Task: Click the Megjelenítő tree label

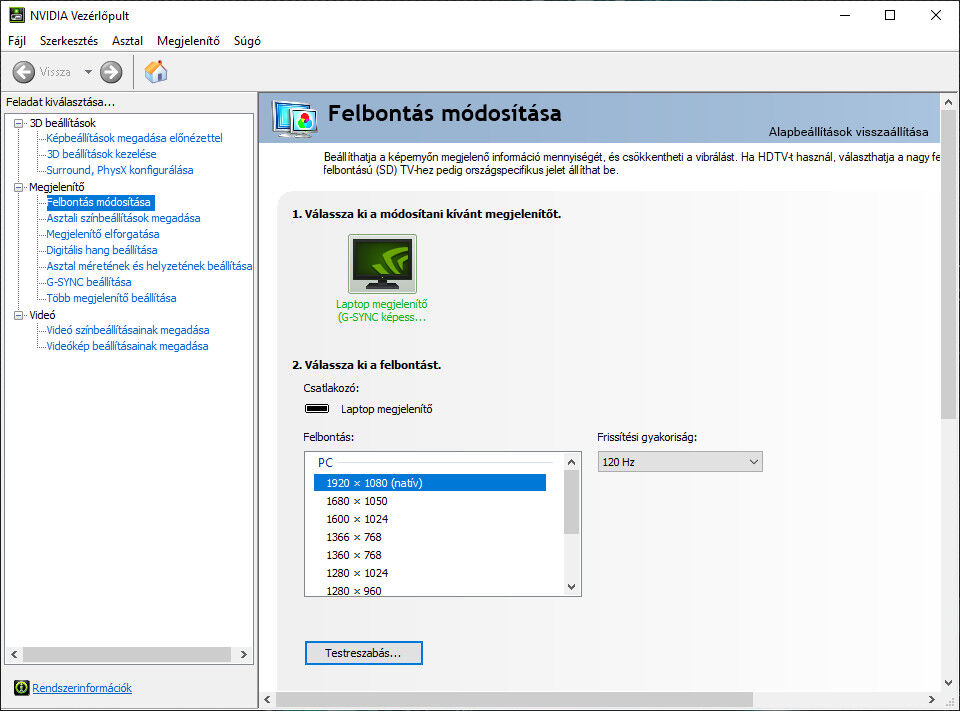Action: (57, 187)
